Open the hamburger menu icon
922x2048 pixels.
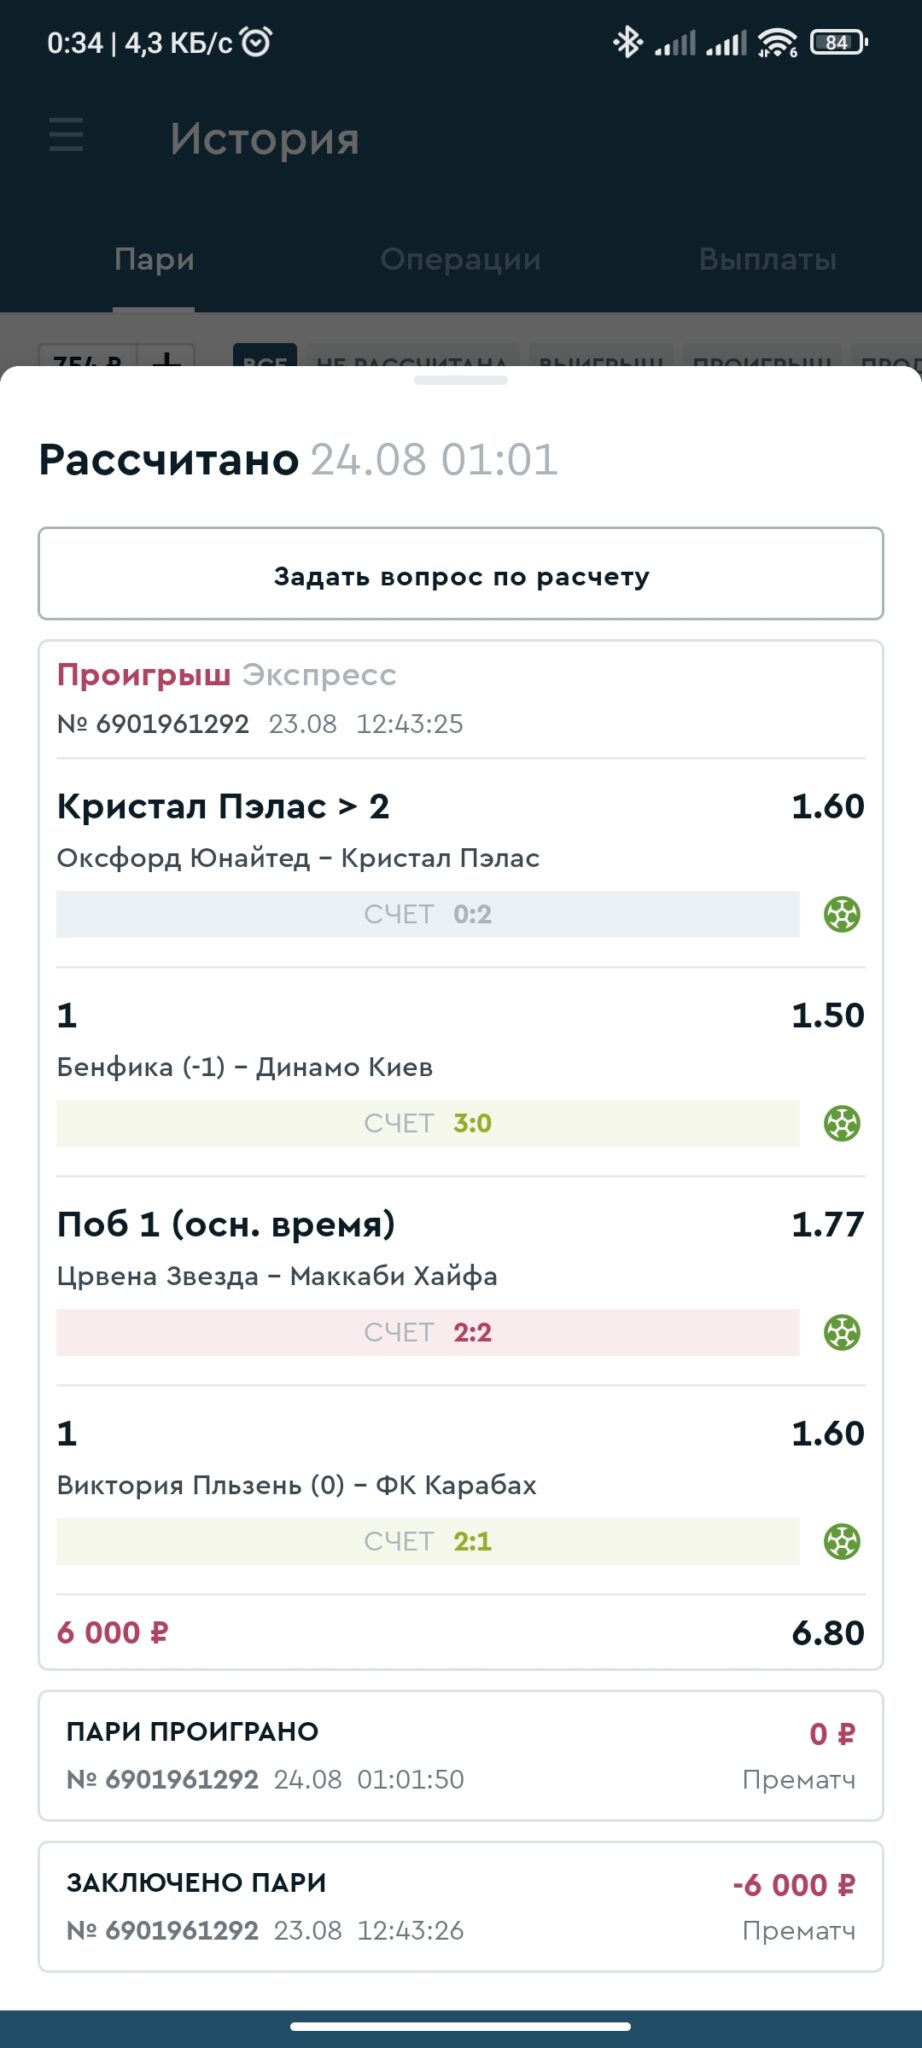pos(66,135)
